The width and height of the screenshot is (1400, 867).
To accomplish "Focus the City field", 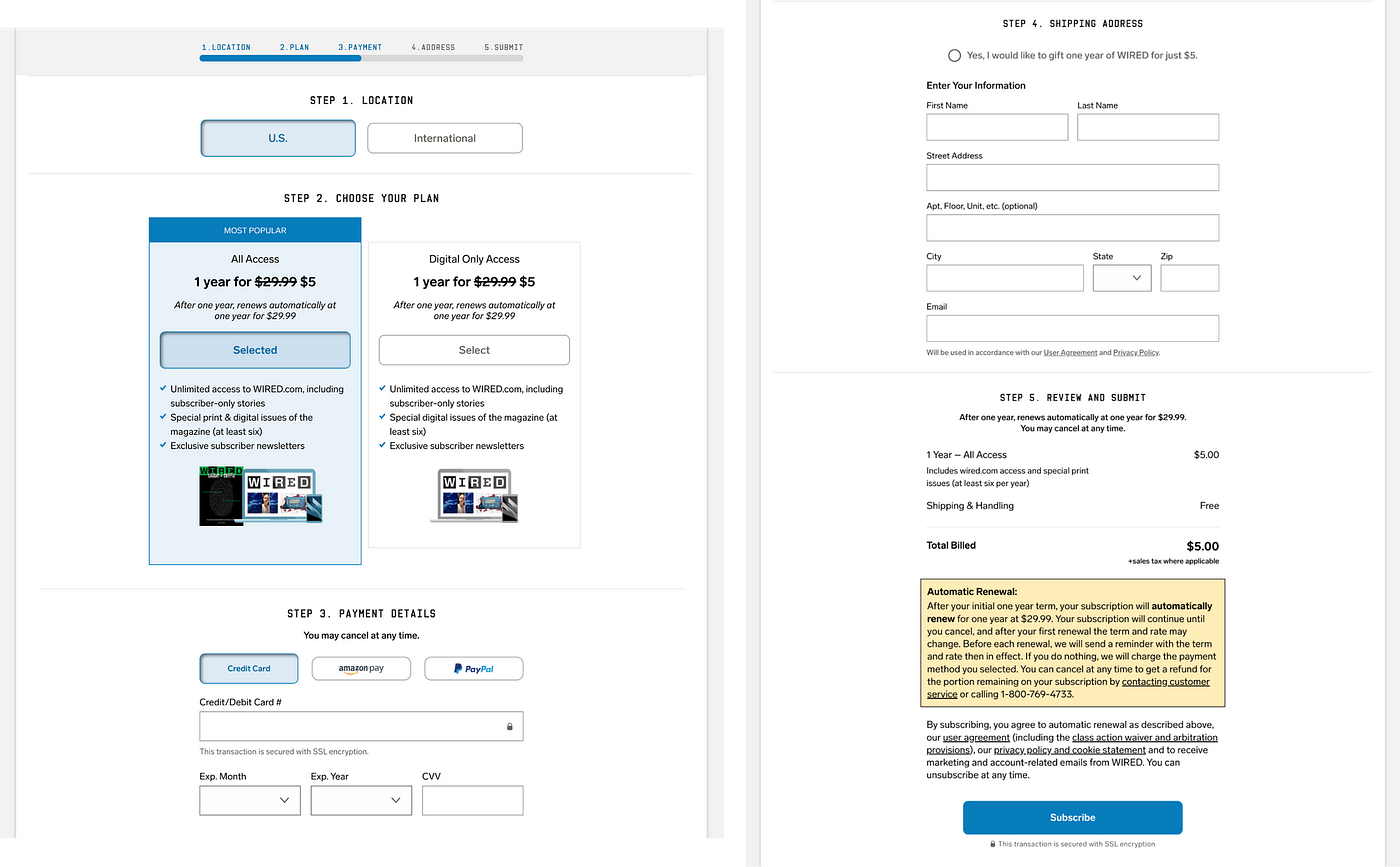I will [x=1005, y=278].
